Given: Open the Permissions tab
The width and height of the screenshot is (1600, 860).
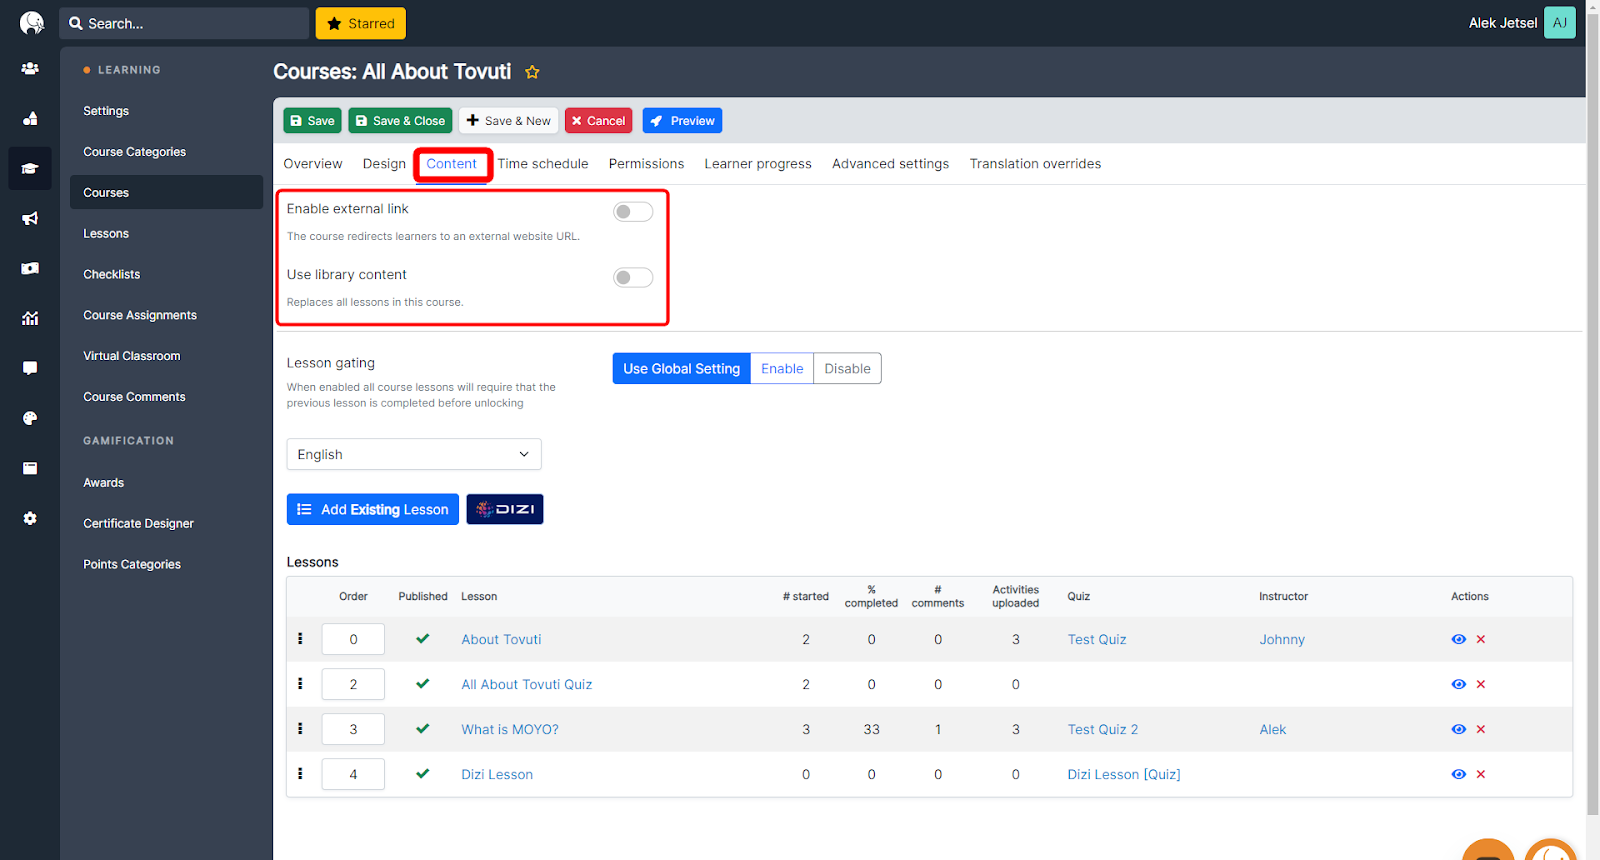Looking at the screenshot, I should point(646,164).
